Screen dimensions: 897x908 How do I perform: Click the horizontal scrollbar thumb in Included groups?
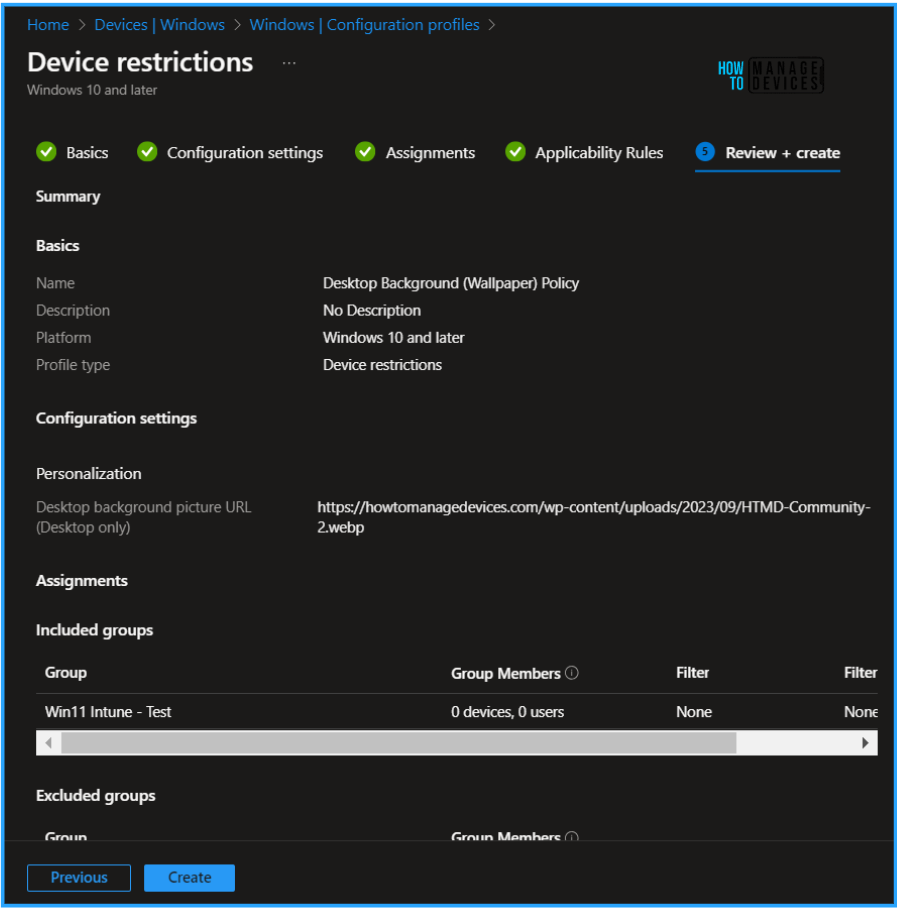(398, 742)
